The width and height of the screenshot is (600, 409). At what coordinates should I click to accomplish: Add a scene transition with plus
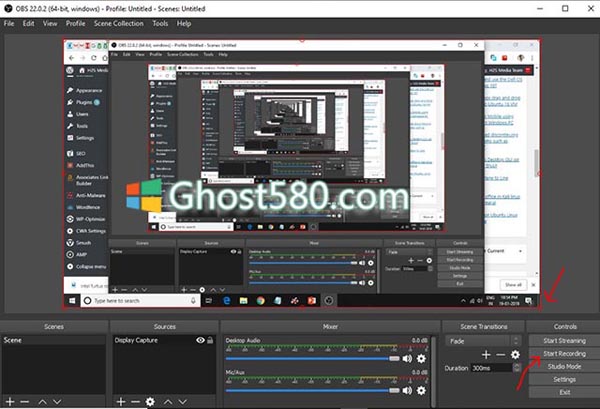(x=486, y=355)
